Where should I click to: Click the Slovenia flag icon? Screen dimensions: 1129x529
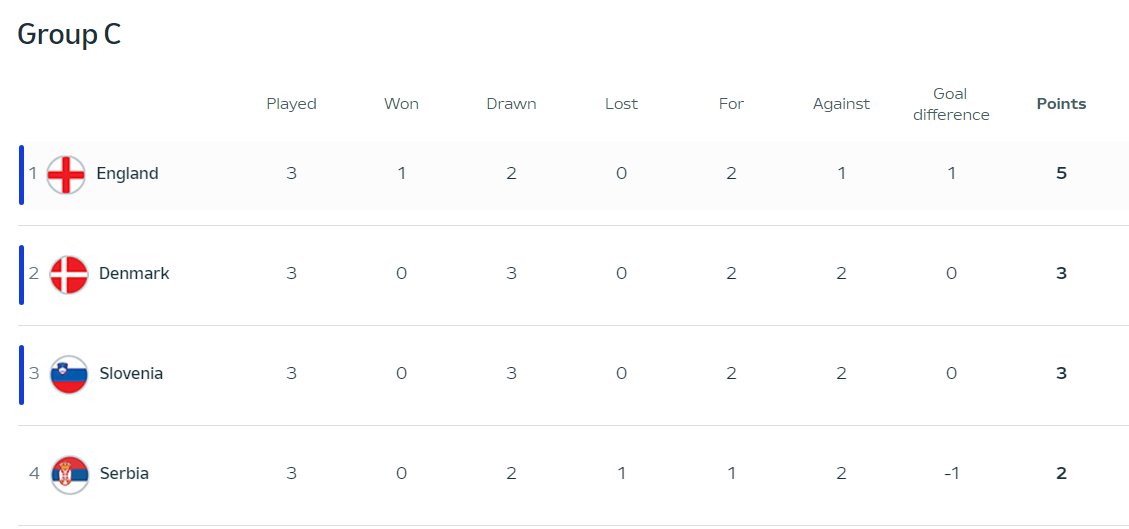pyautogui.click(x=69, y=374)
